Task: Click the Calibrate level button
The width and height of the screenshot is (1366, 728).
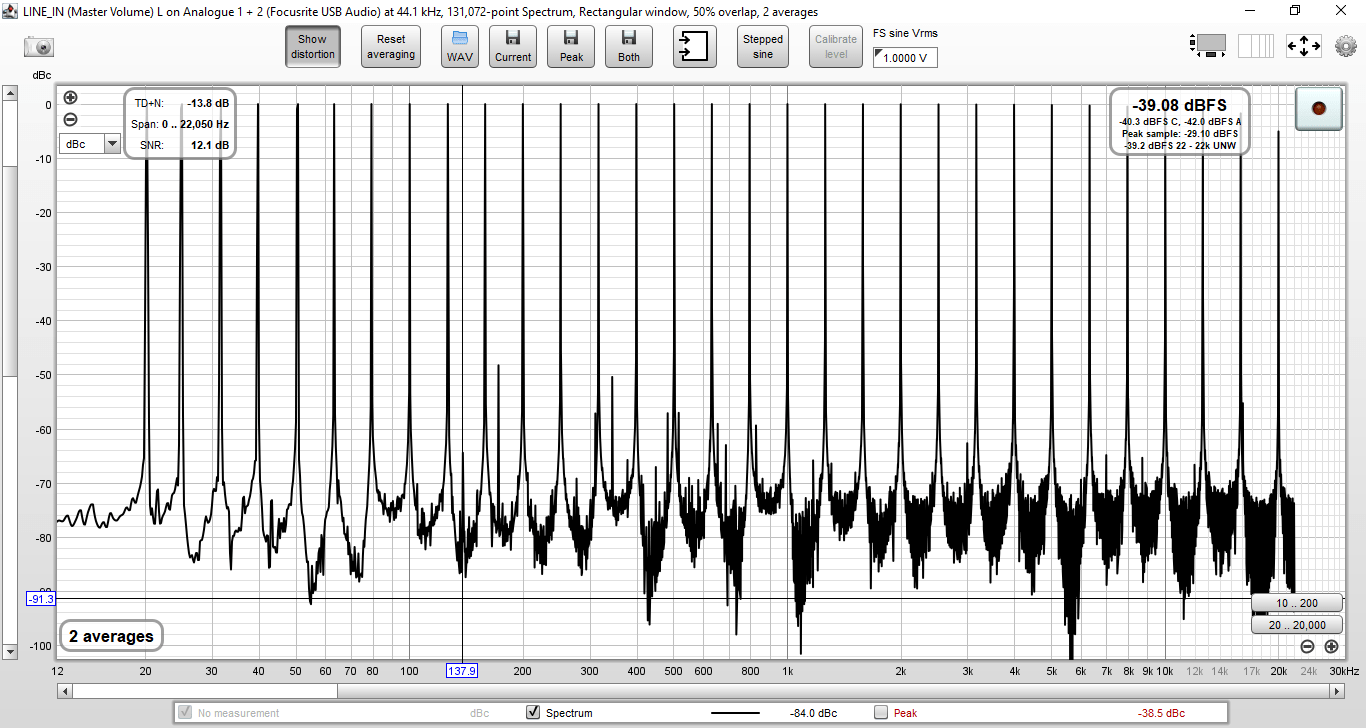Action: click(x=836, y=47)
